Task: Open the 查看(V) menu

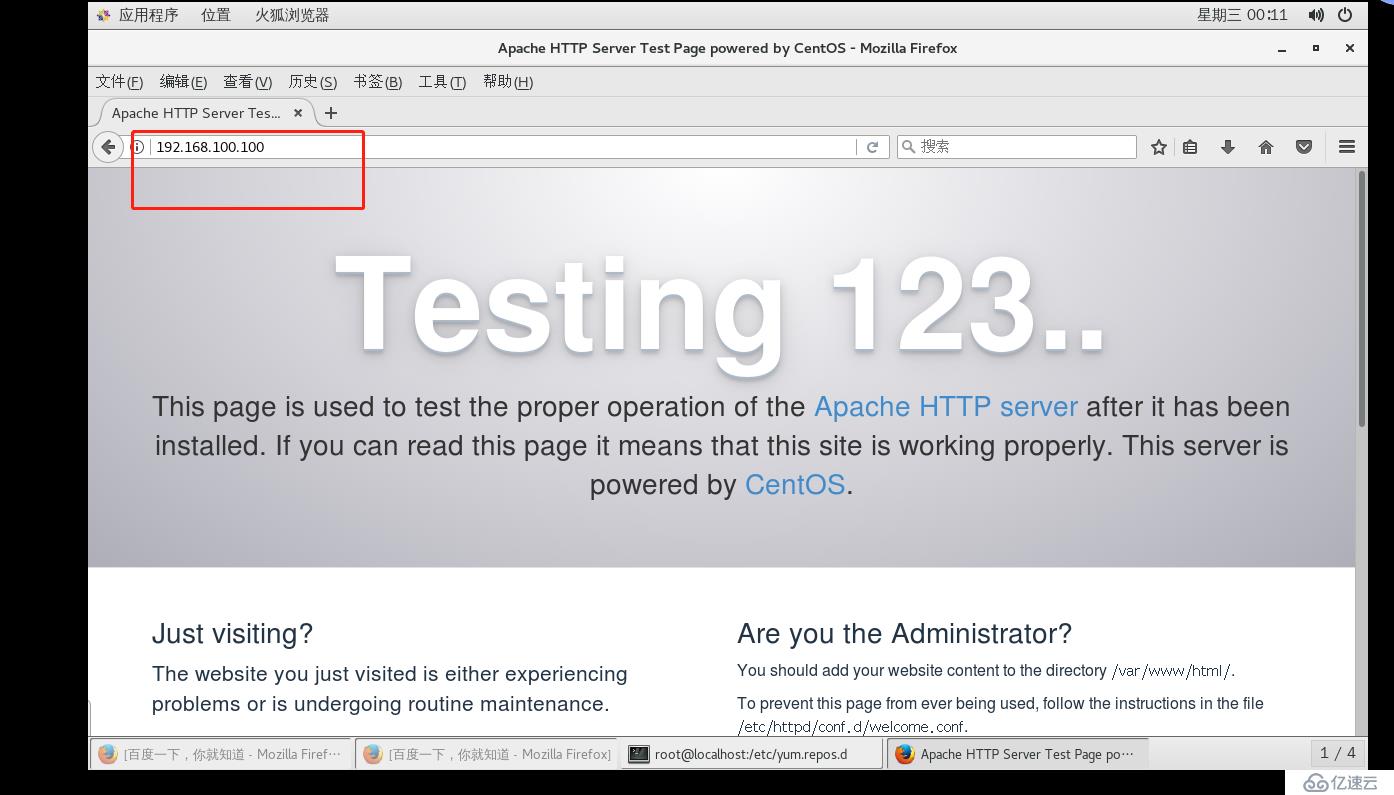Action: [247, 82]
